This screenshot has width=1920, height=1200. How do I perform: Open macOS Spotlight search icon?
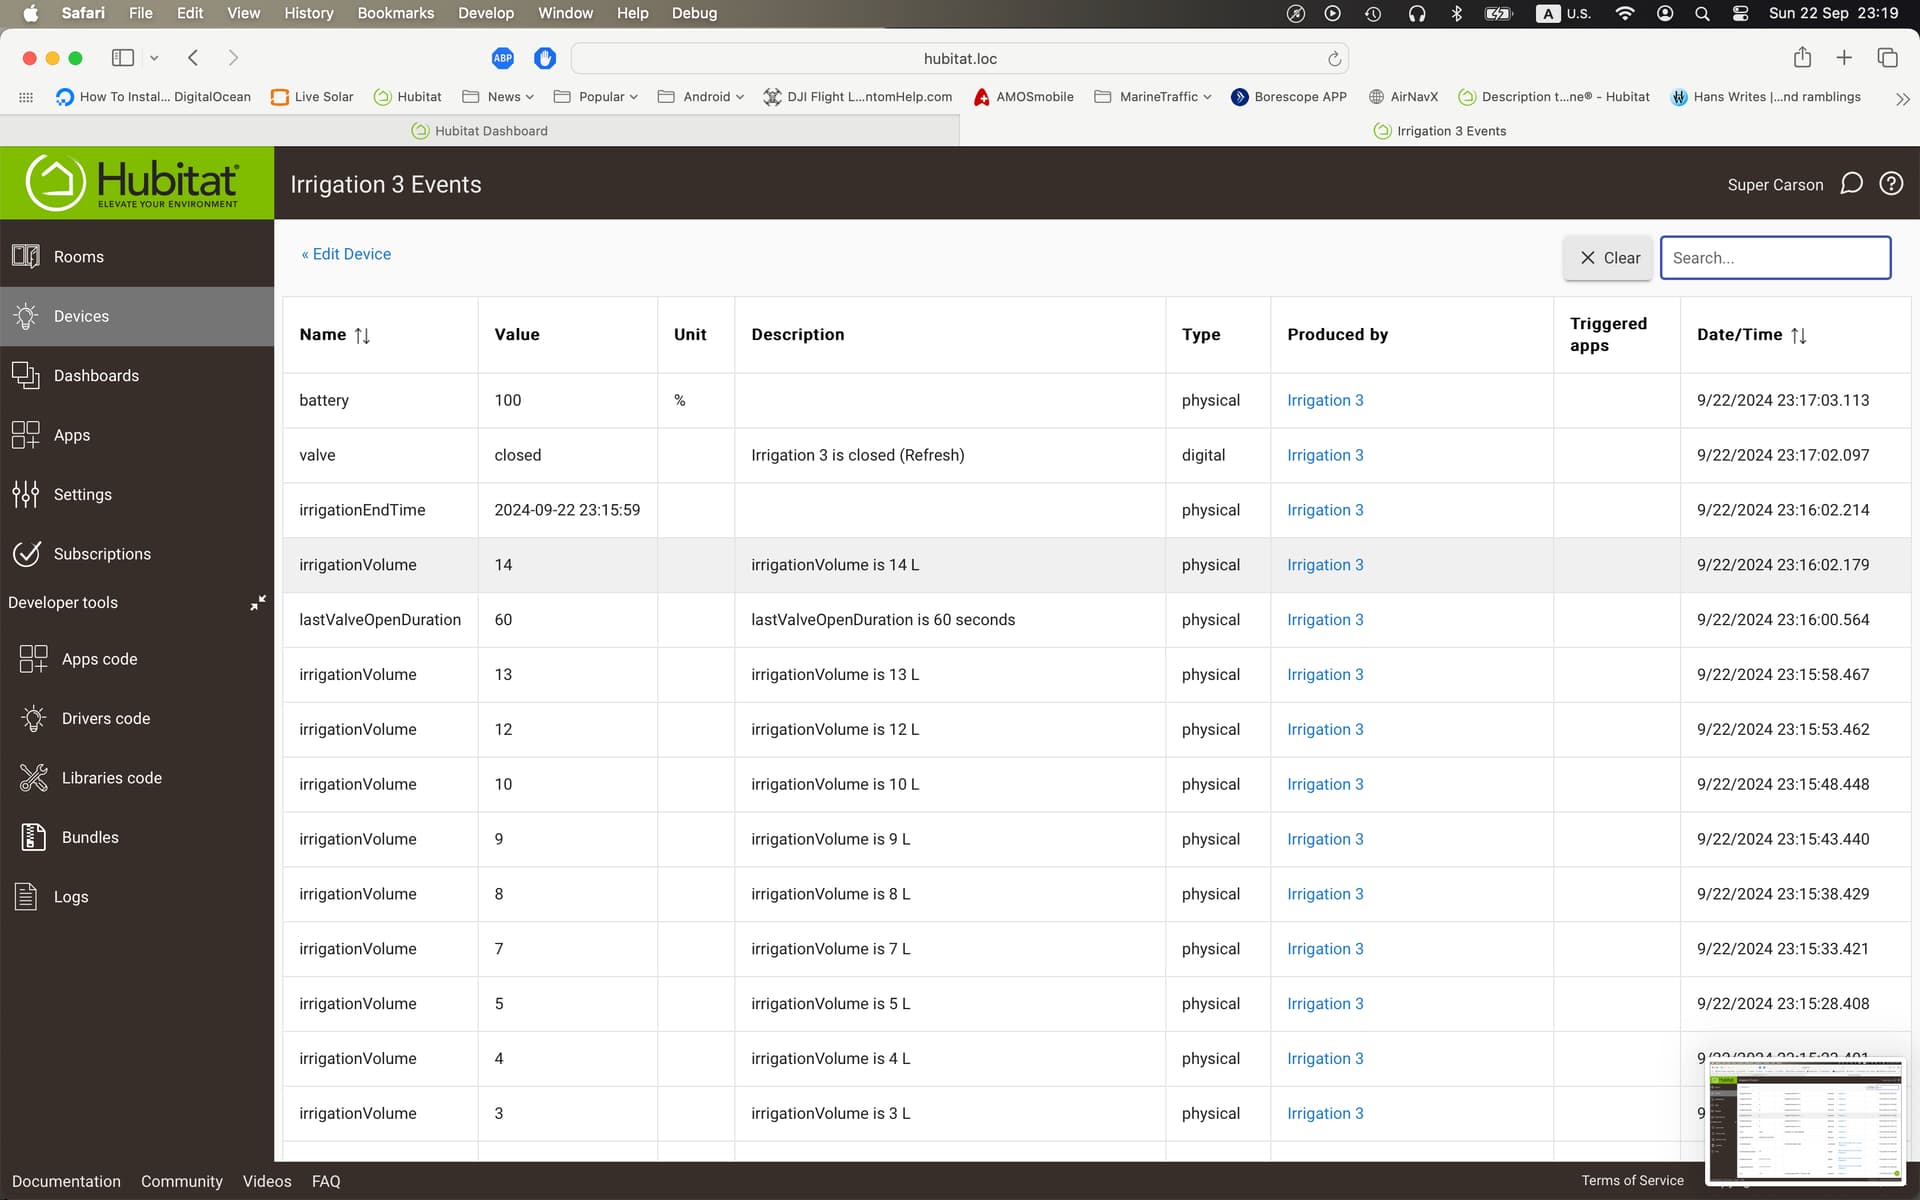(1702, 13)
